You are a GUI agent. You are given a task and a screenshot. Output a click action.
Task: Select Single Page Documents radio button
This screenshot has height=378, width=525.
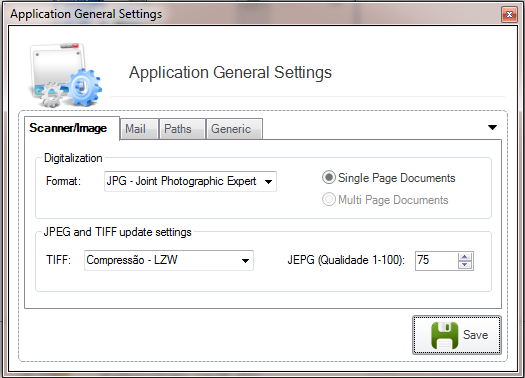(x=329, y=178)
